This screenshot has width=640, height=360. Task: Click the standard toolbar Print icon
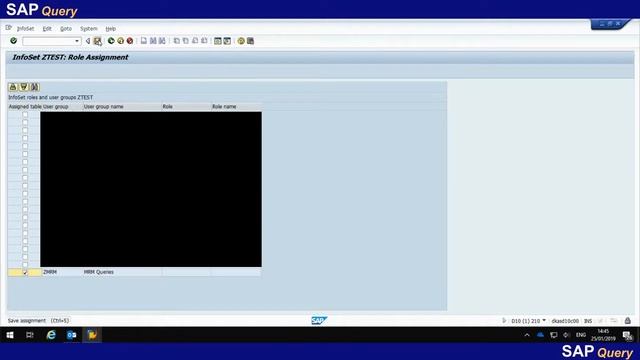tap(144, 41)
